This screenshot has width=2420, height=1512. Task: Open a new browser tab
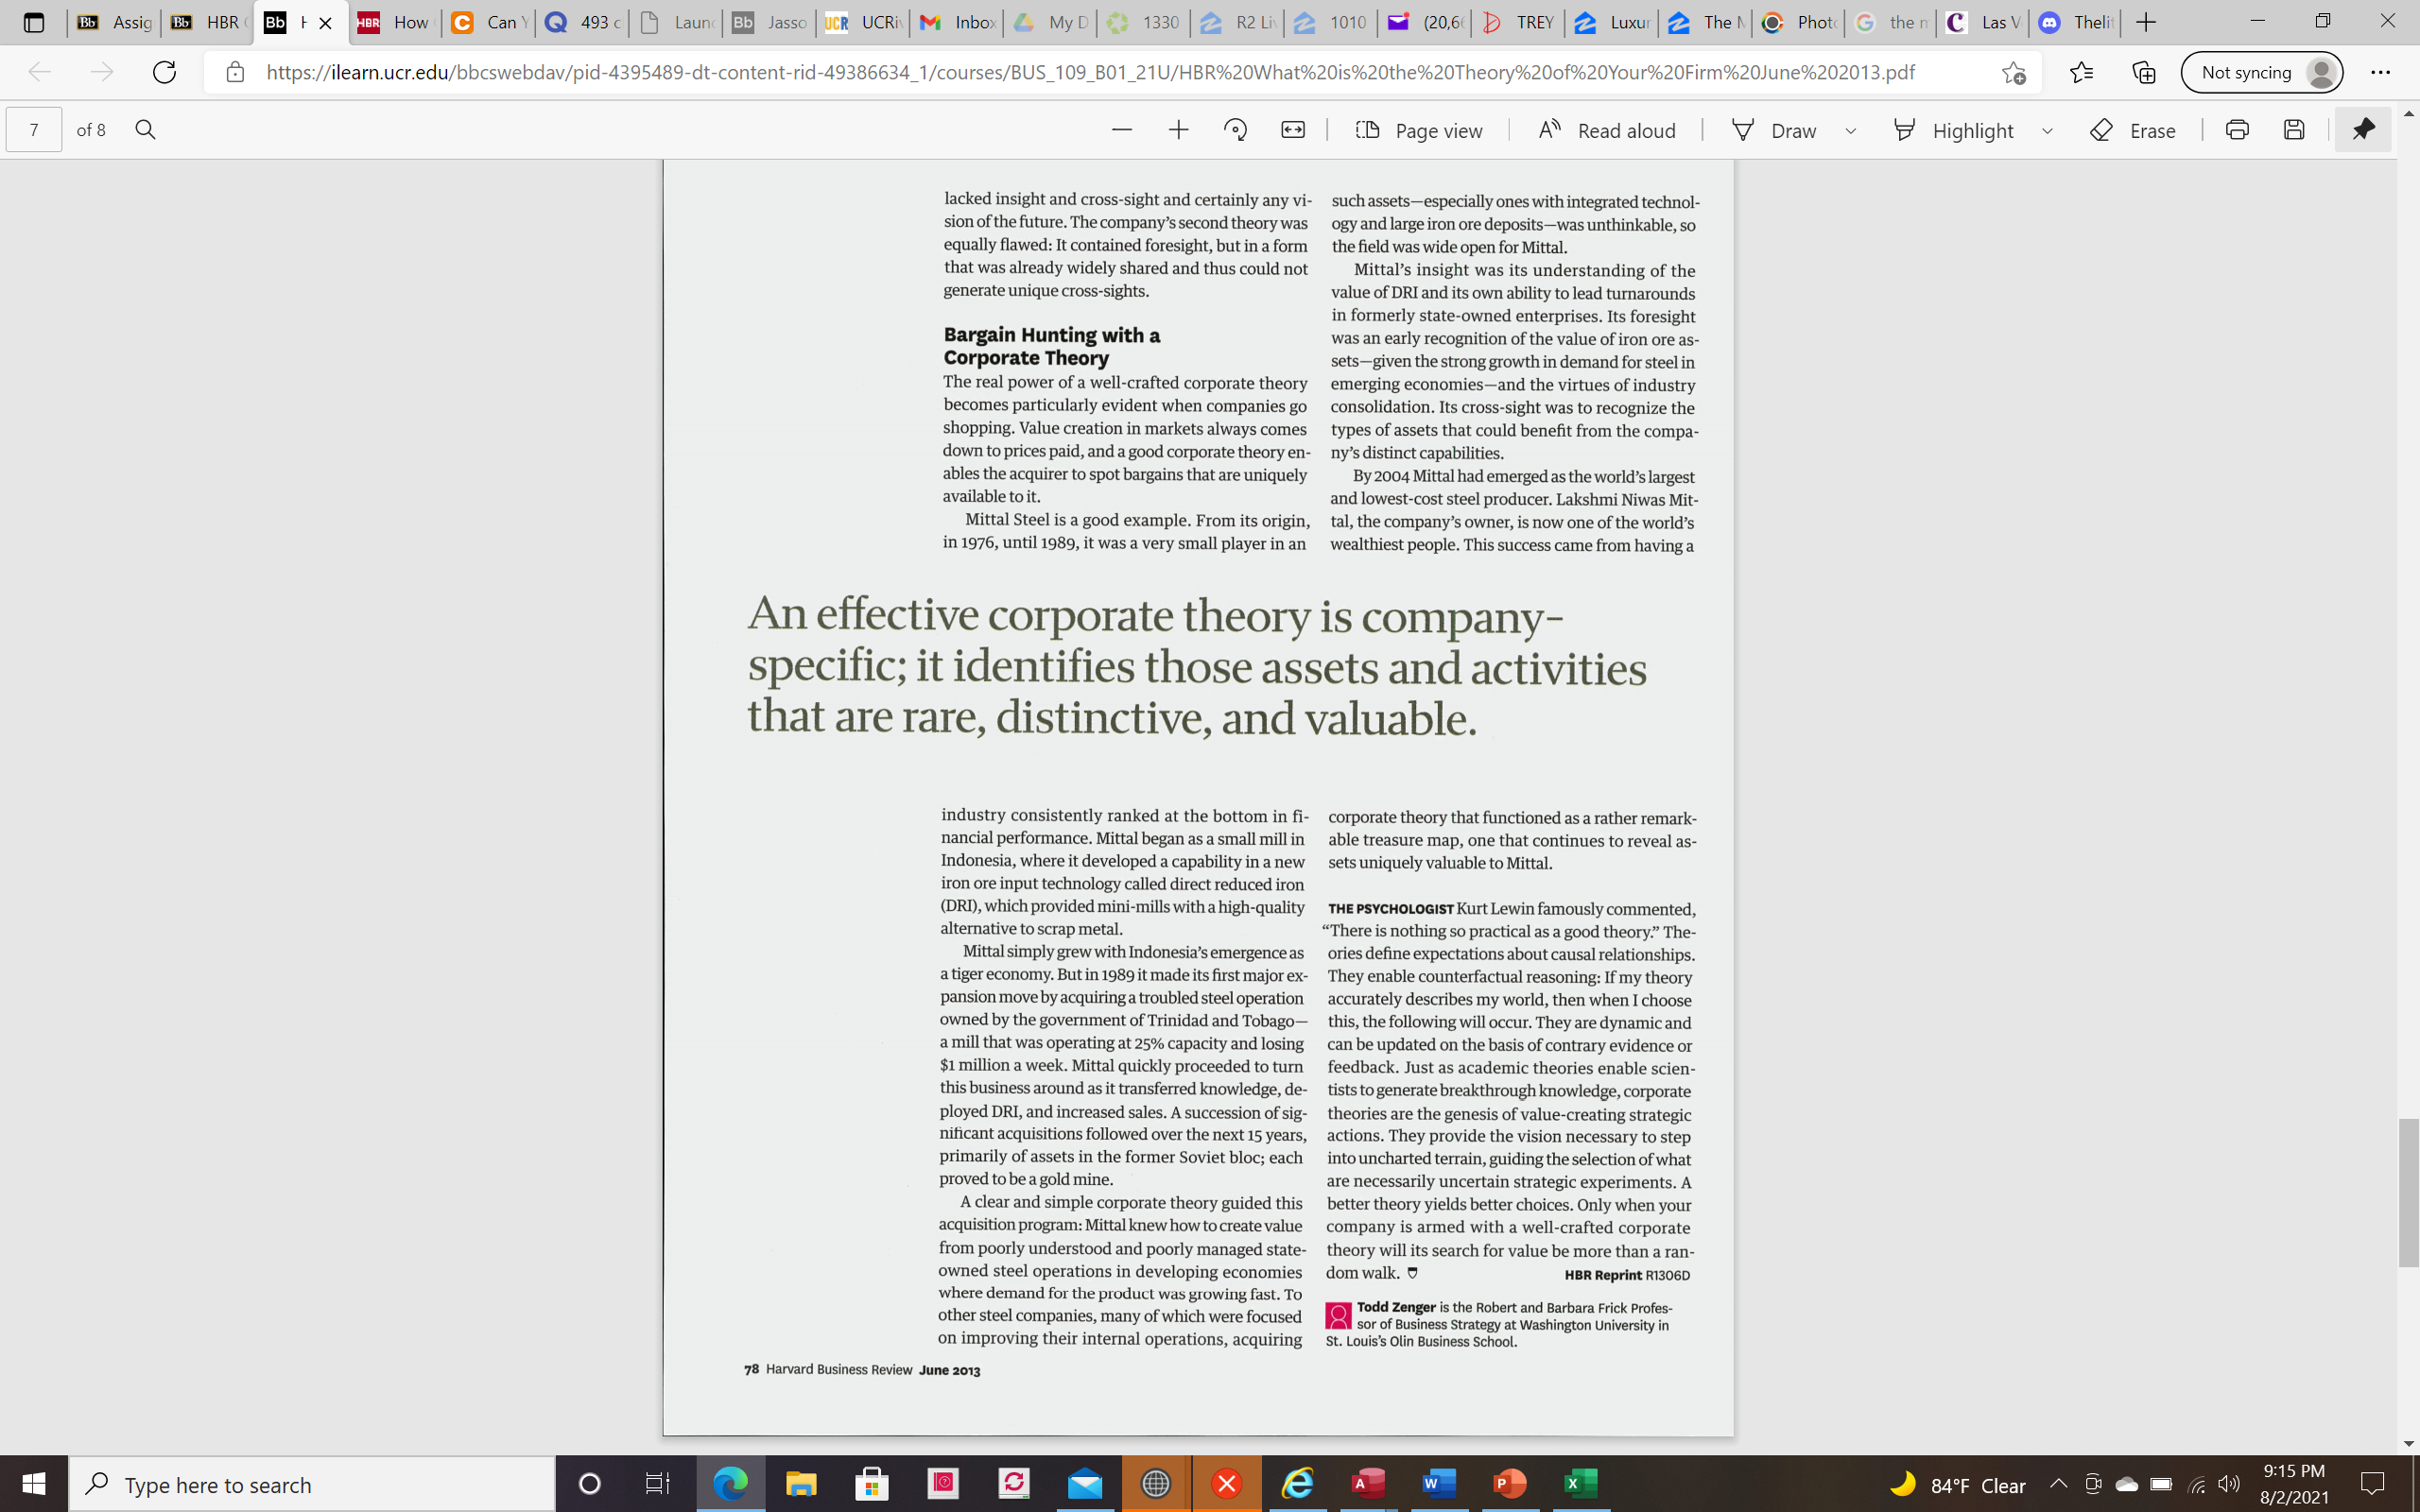coord(2146,22)
